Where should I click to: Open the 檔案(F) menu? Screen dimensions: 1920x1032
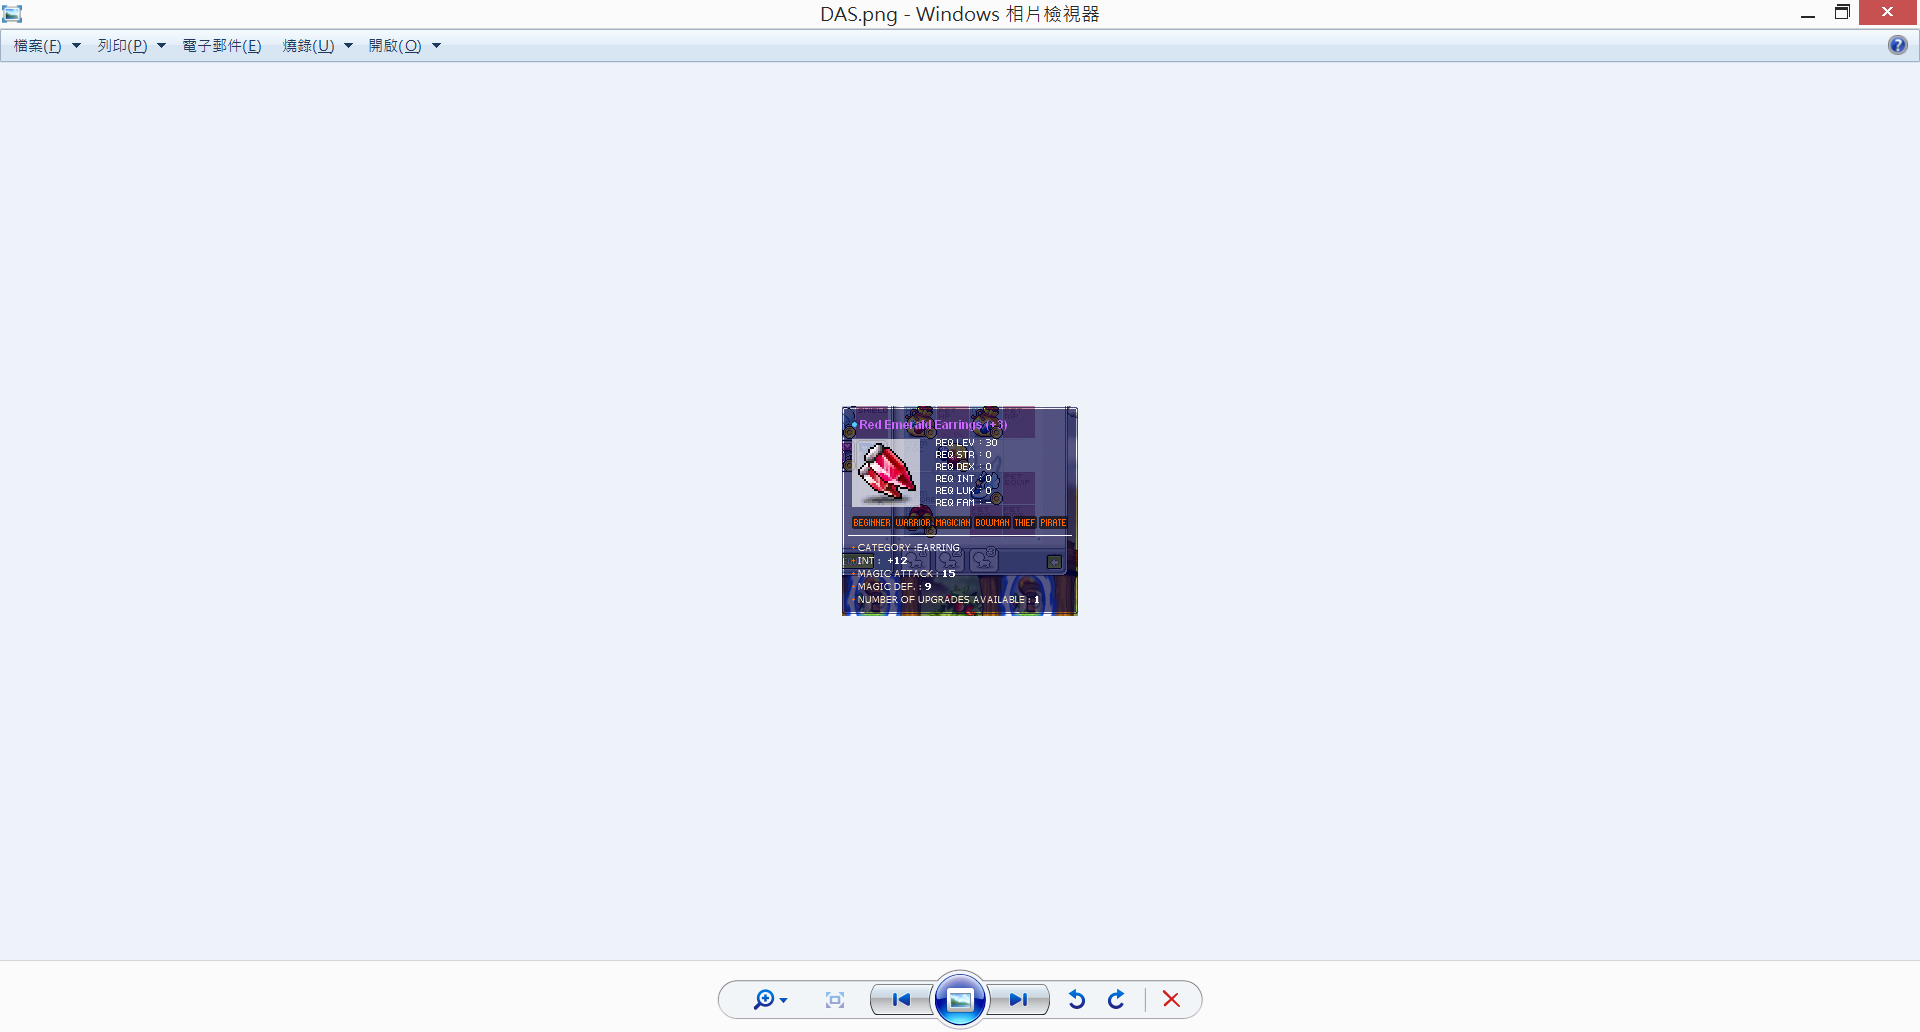click(x=37, y=46)
